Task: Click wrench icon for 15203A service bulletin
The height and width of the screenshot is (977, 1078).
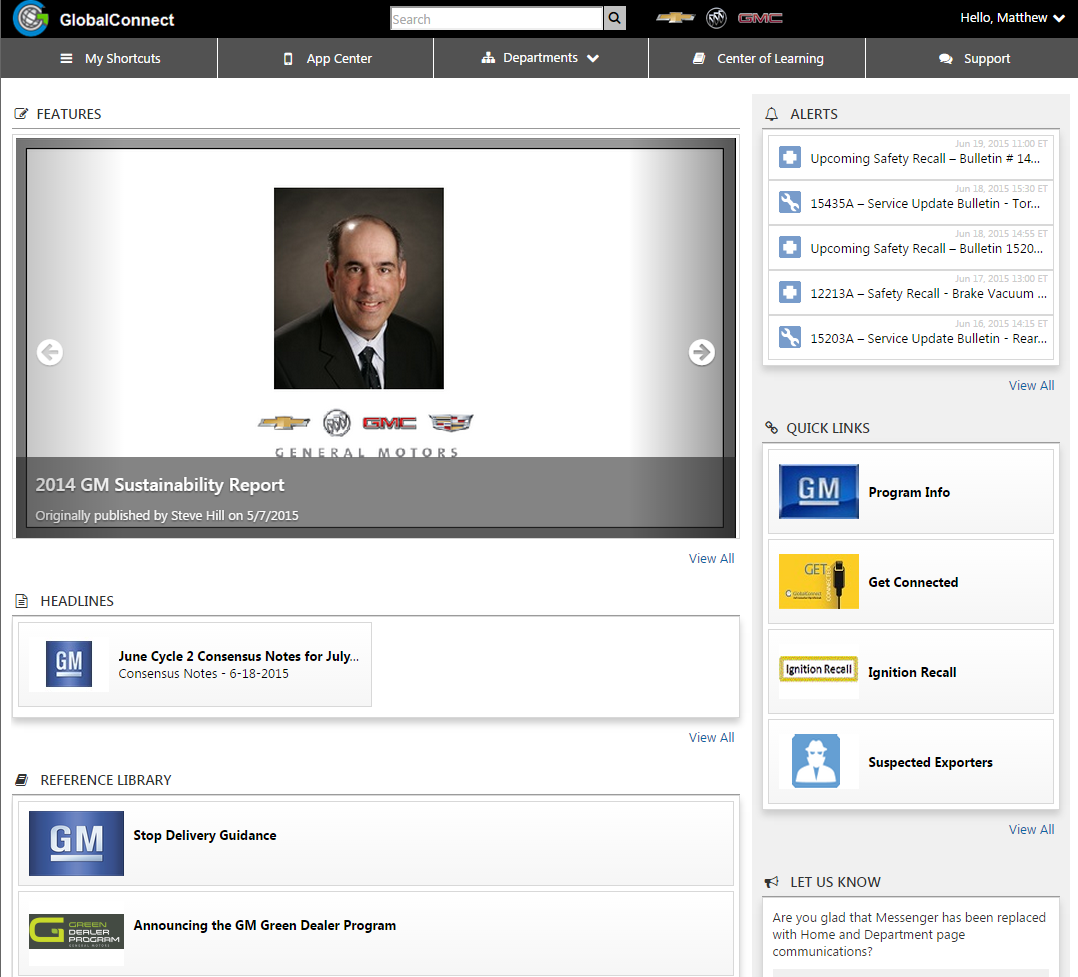Action: coord(790,337)
